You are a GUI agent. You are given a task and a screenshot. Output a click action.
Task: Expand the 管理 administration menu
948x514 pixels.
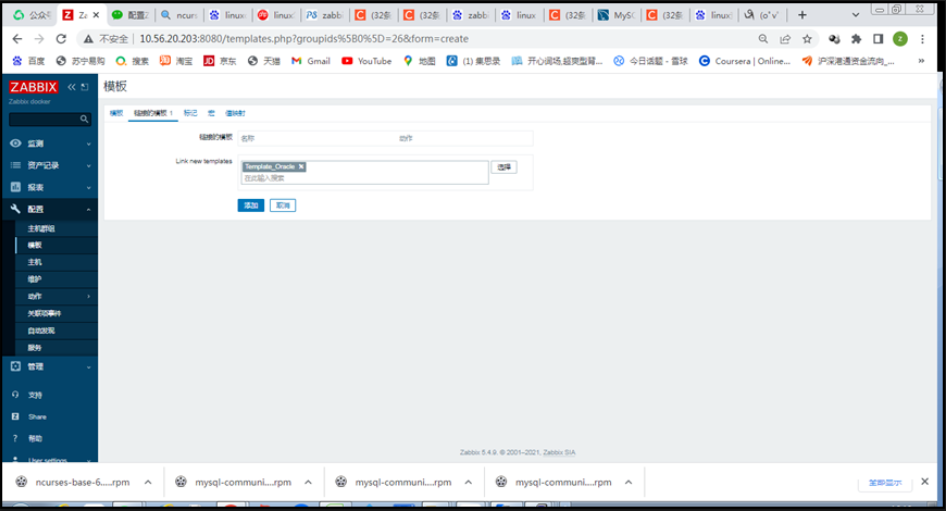50,366
